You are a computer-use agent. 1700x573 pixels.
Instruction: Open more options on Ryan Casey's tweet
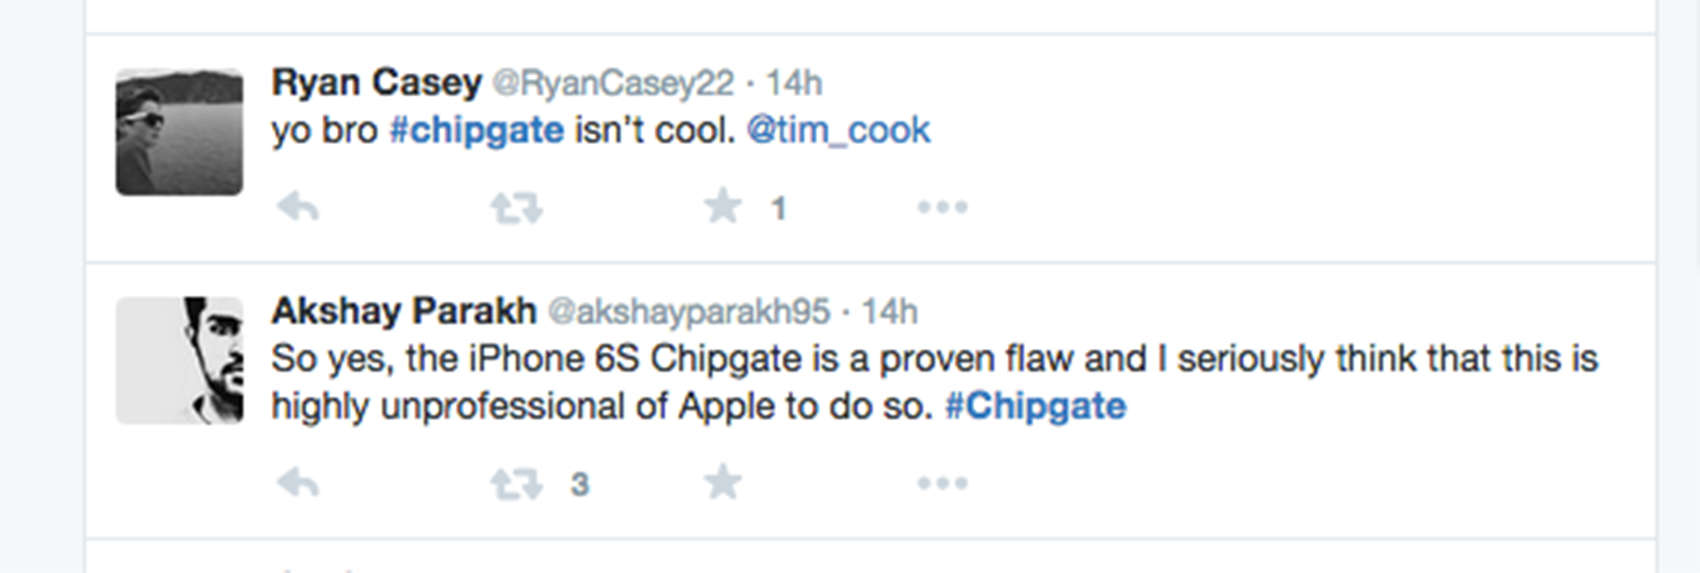click(942, 207)
